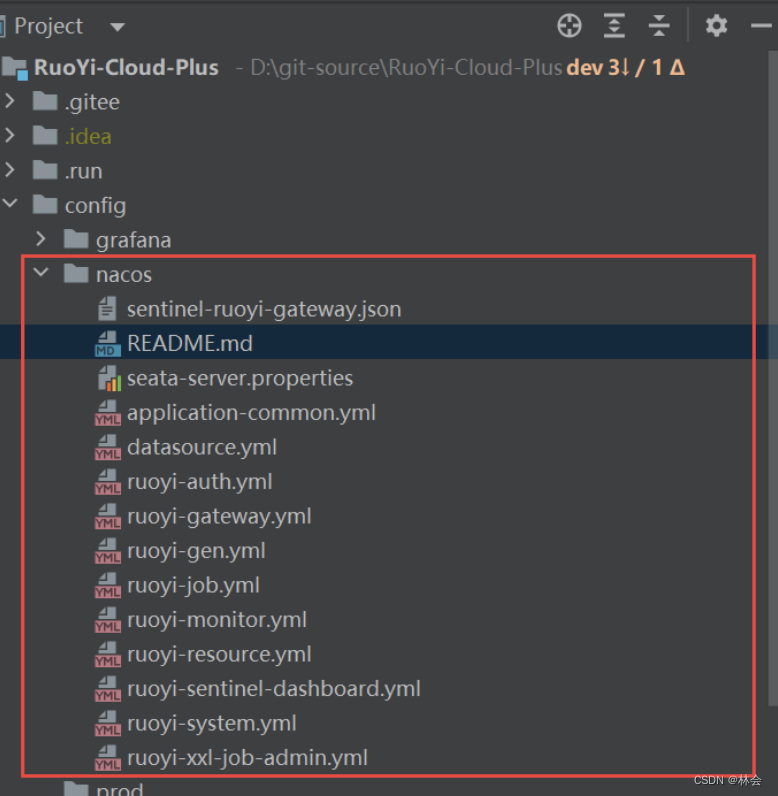Screen dimensions: 778x796
Task: Click the properties icon for seata-server.properties
Action: (109, 378)
